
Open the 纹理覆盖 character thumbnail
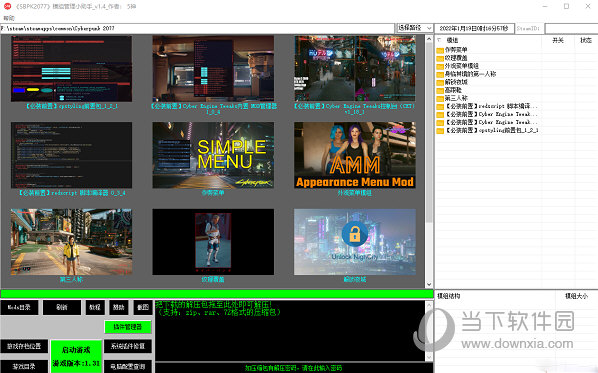tap(213, 242)
